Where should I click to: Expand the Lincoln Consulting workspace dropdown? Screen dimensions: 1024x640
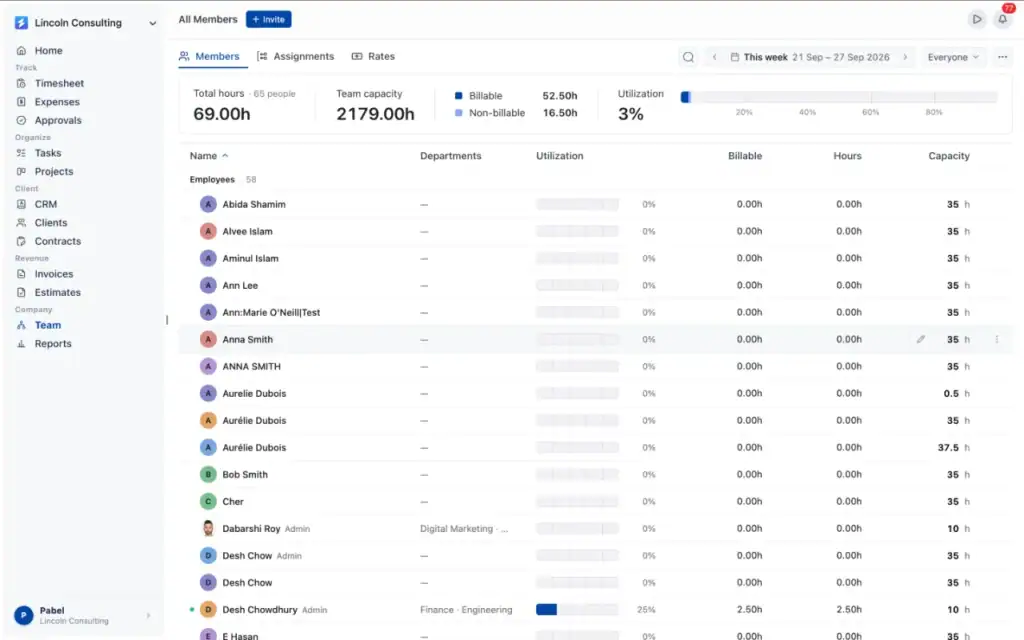pyautogui.click(x=152, y=24)
